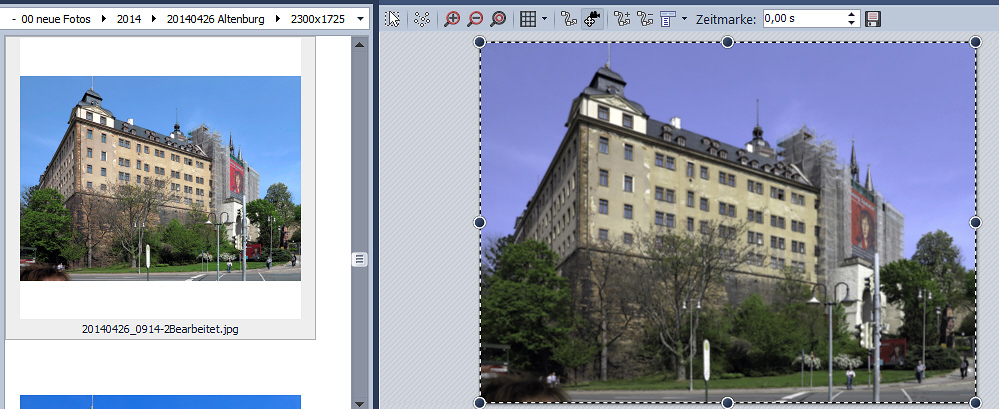The height and width of the screenshot is (409, 999).
Task: Add a motion path keyframe
Action: click(x=622, y=19)
